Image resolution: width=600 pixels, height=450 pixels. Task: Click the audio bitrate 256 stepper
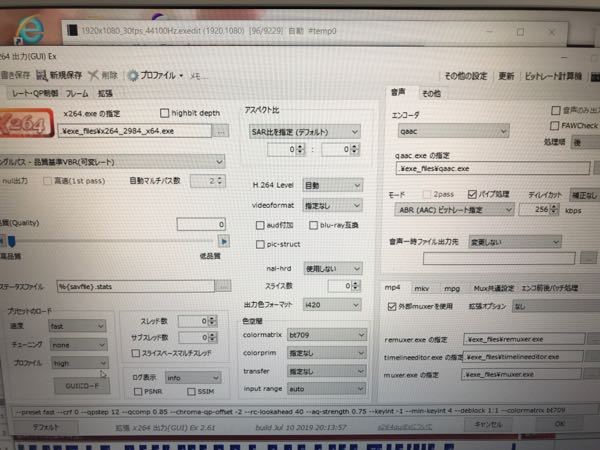coord(554,210)
